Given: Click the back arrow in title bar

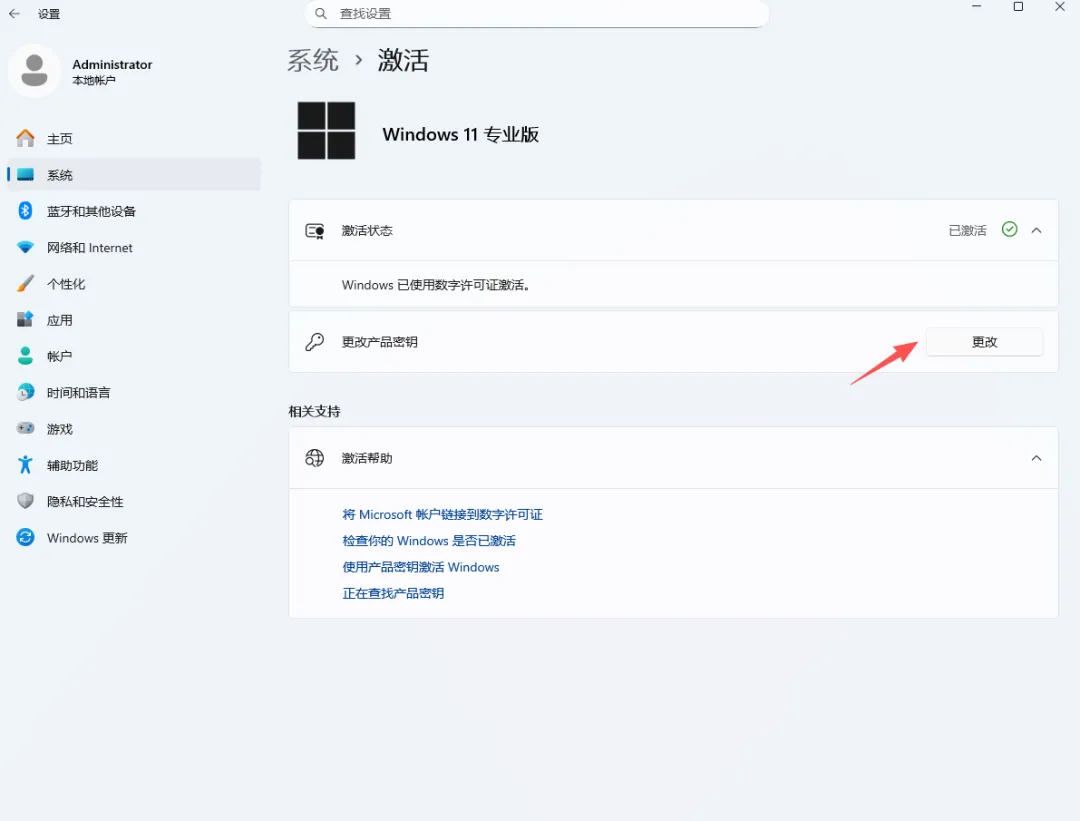Looking at the screenshot, I should (x=14, y=13).
